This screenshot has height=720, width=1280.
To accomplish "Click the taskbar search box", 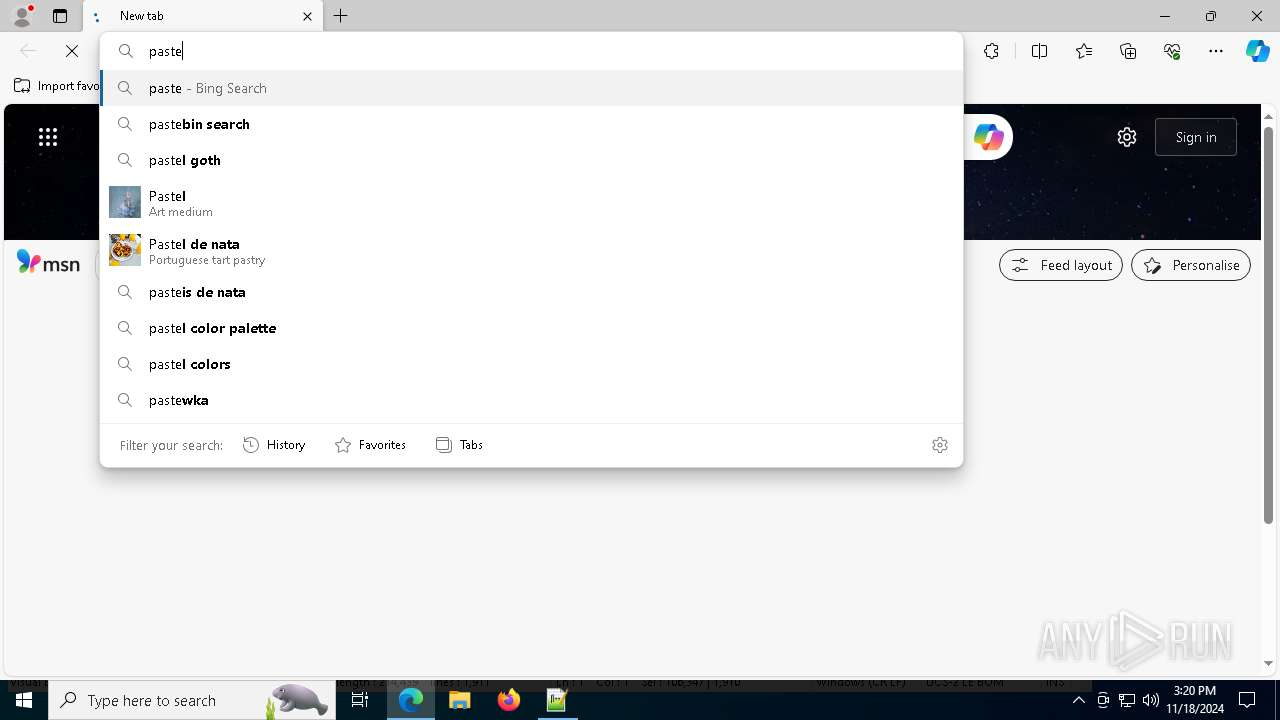I will click(192, 700).
